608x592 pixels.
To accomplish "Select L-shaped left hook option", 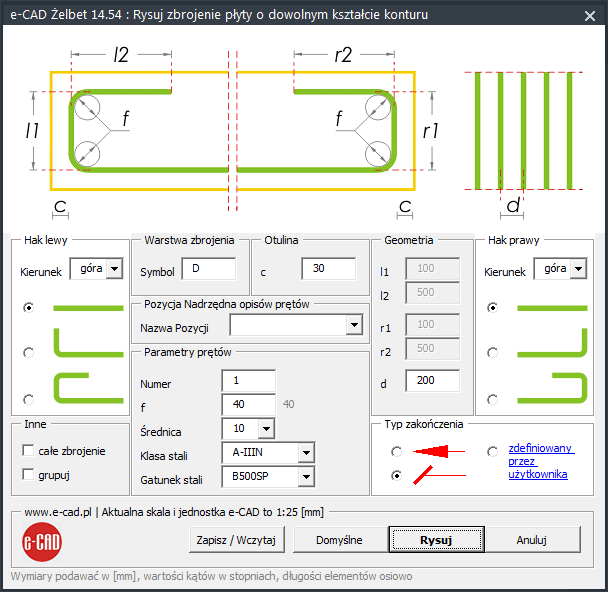I will [x=28, y=353].
